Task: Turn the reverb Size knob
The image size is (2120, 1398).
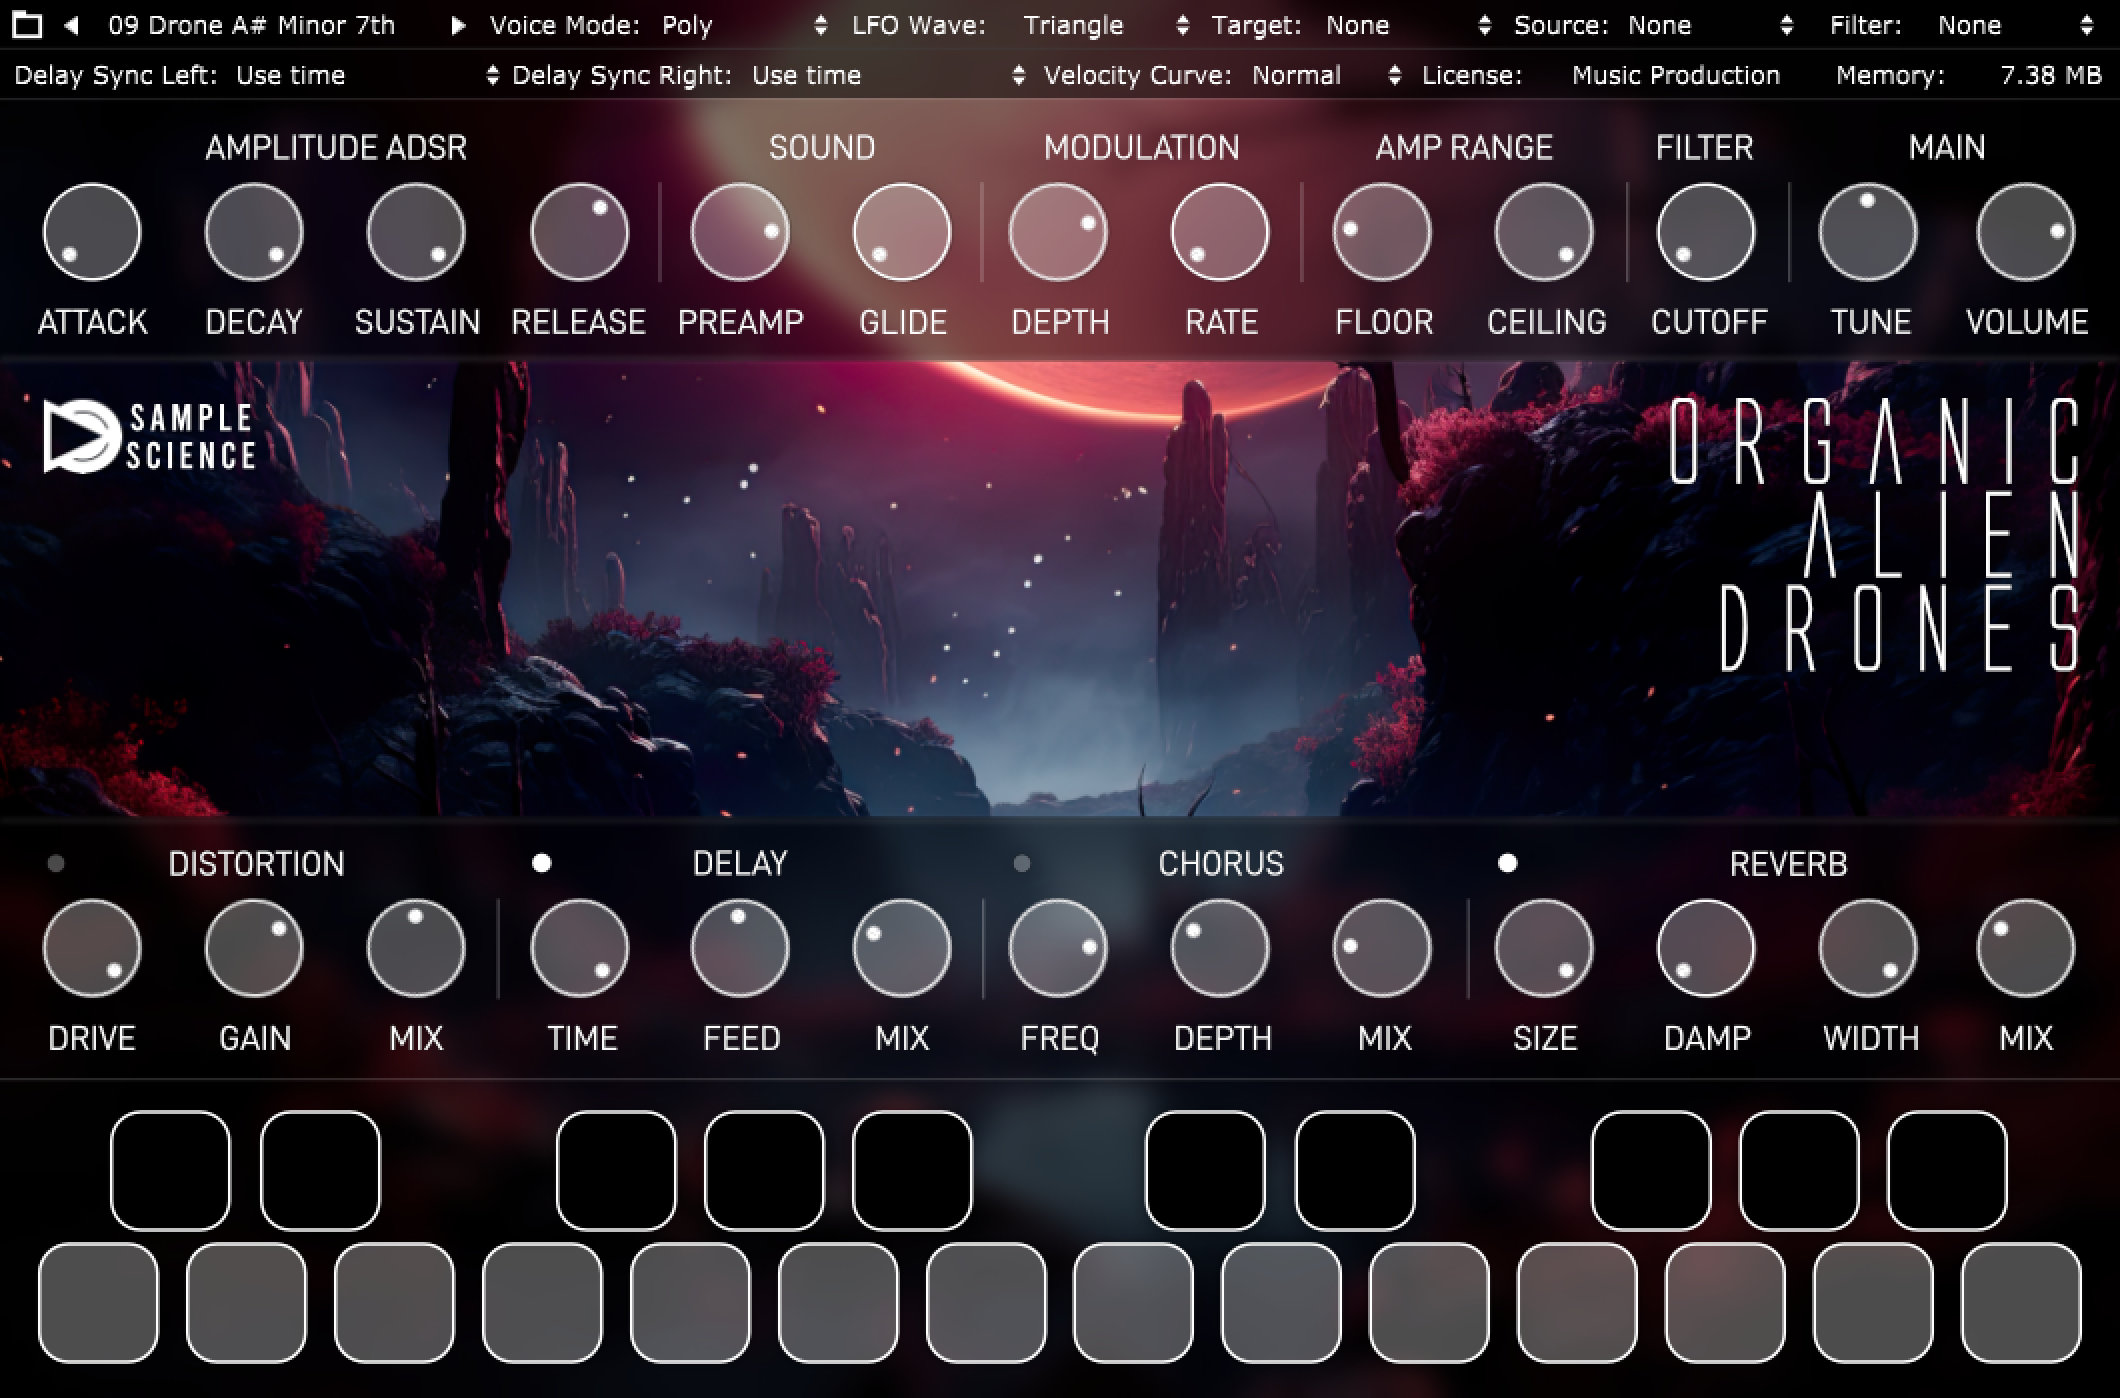Action: [x=1543, y=948]
